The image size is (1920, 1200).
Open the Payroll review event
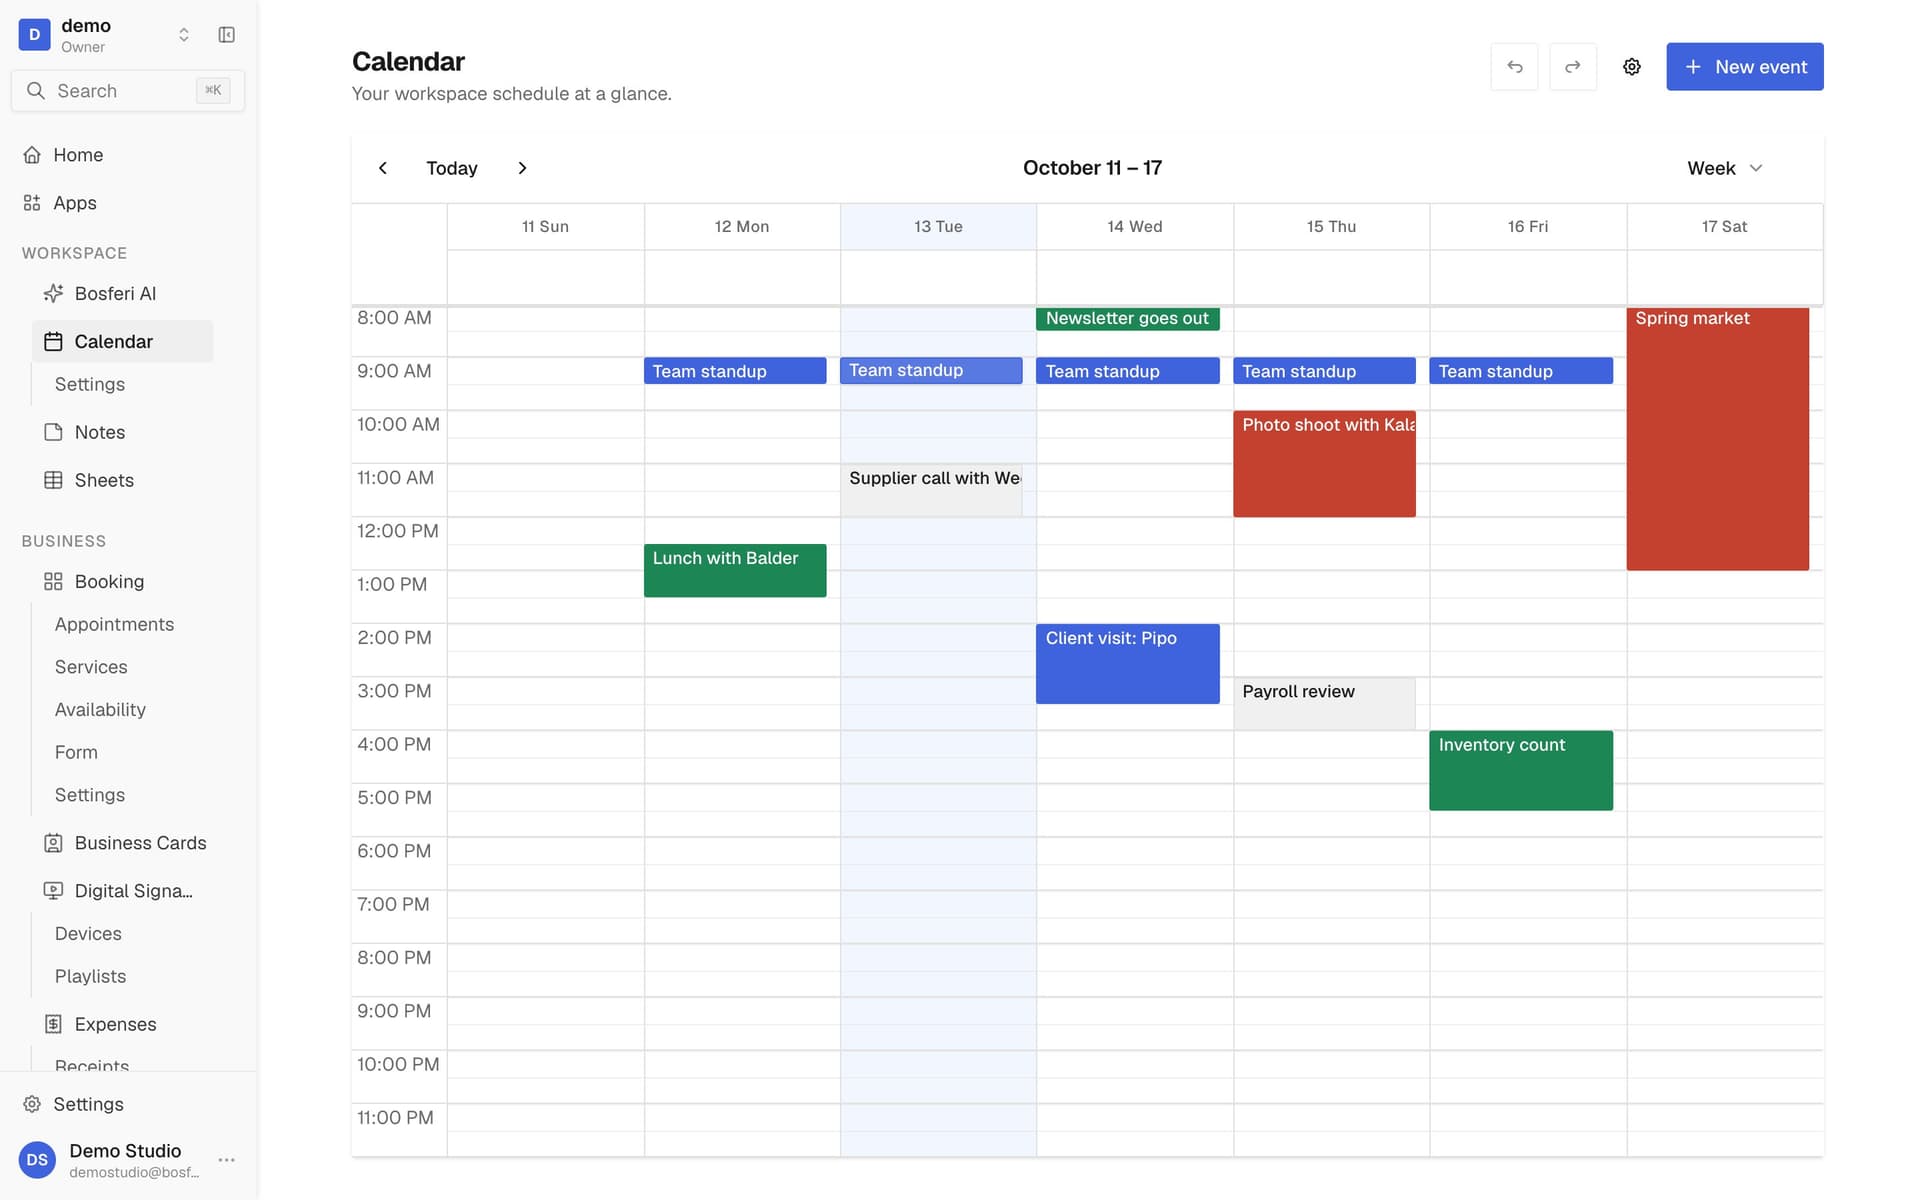1324,704
